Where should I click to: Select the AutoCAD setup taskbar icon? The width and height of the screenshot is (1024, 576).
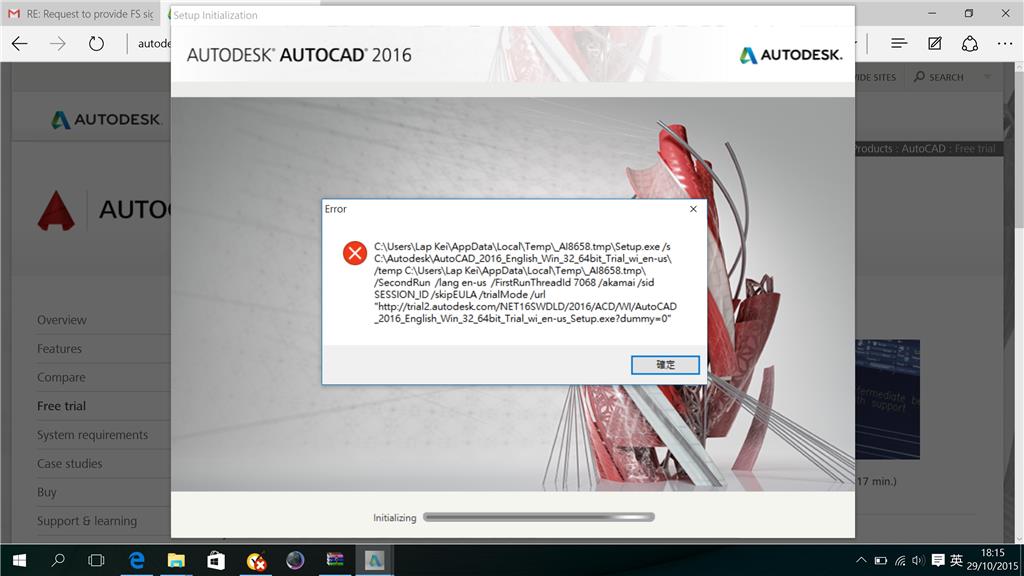pos(374,560)
